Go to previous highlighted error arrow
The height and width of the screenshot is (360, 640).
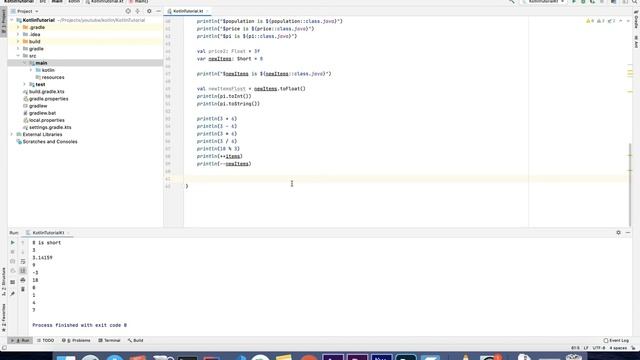[621, 21]
